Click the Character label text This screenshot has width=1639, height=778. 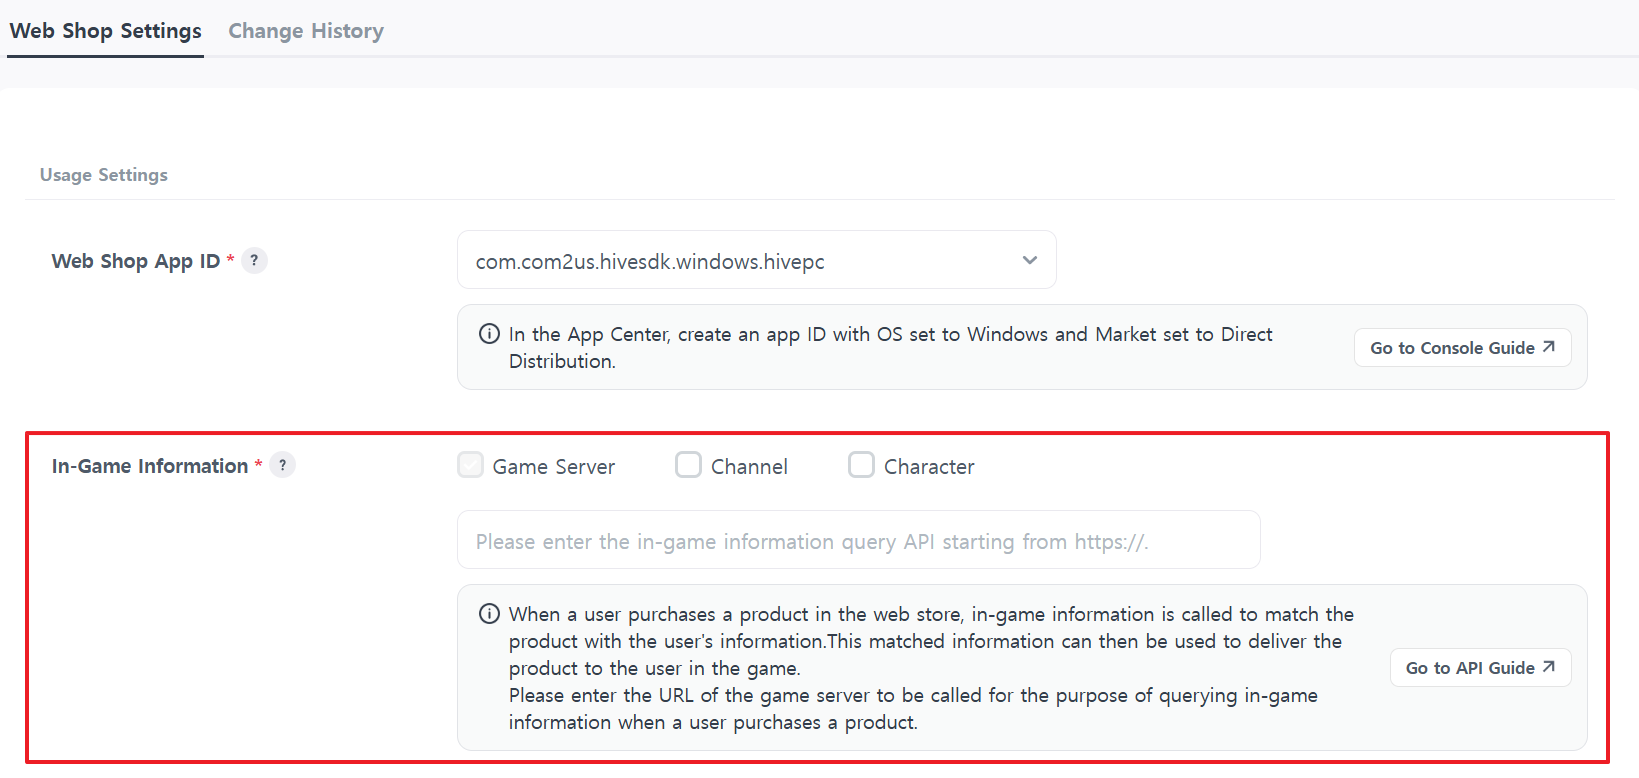929,467
